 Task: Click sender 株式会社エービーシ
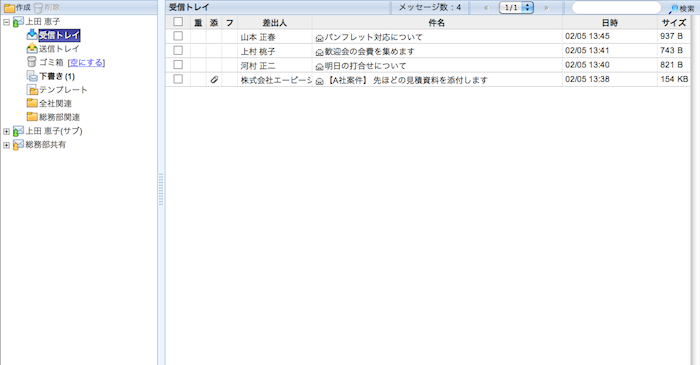pyautogui.click(x=276, y=80)
